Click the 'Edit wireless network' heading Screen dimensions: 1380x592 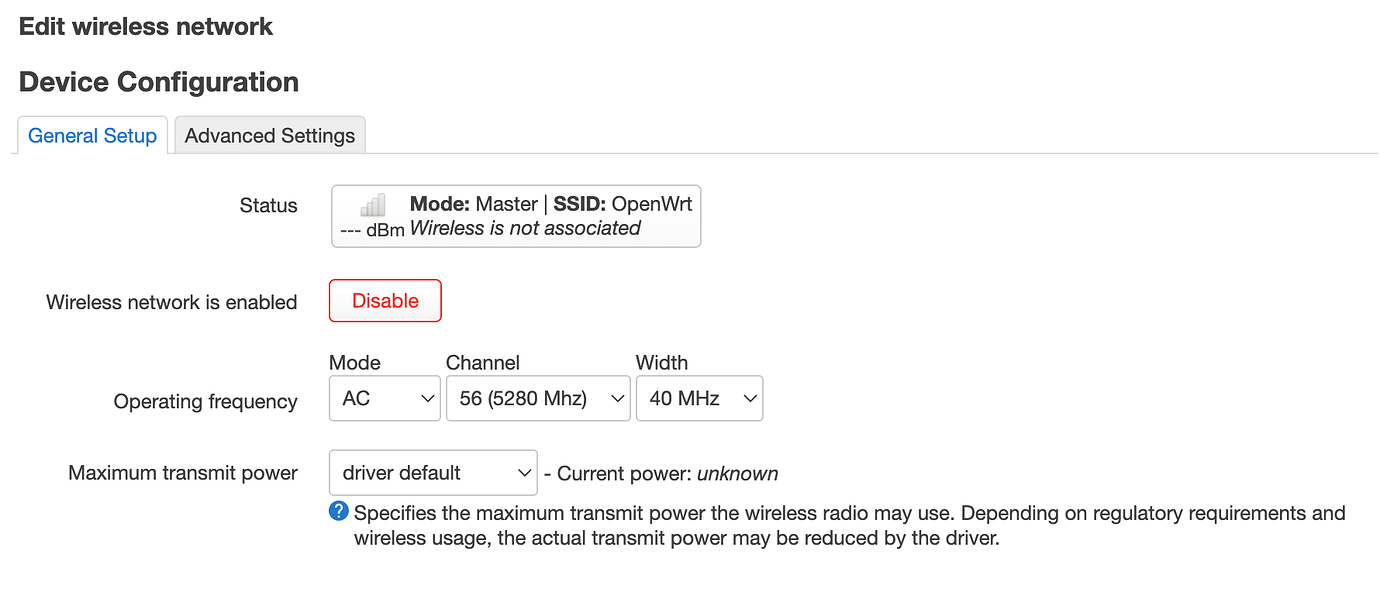[144, 26]
